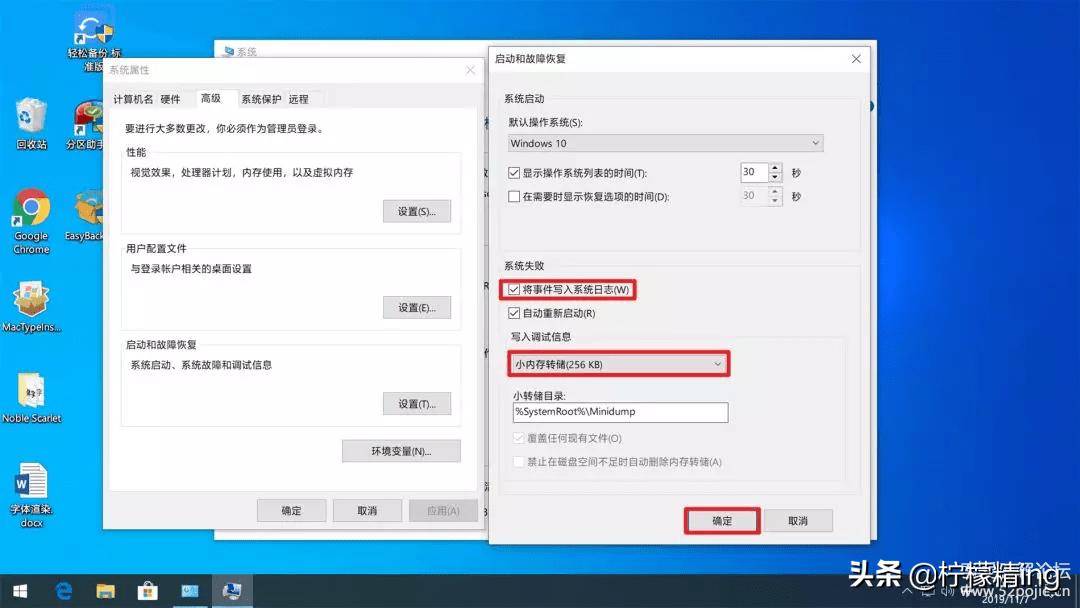Open the 默认操作系统 dropdown showing Windows 10
1080x608 pixels.
[x=665, y=142]
